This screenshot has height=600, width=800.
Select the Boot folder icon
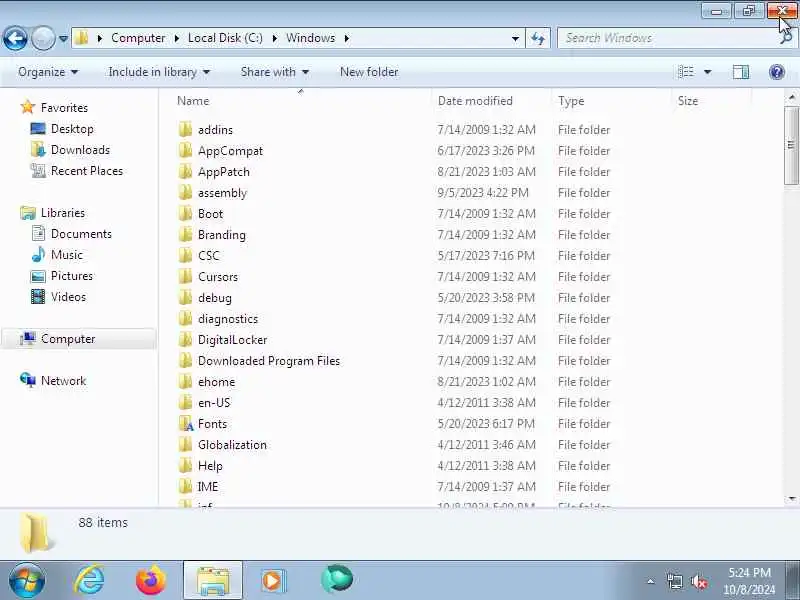[186, 213]
